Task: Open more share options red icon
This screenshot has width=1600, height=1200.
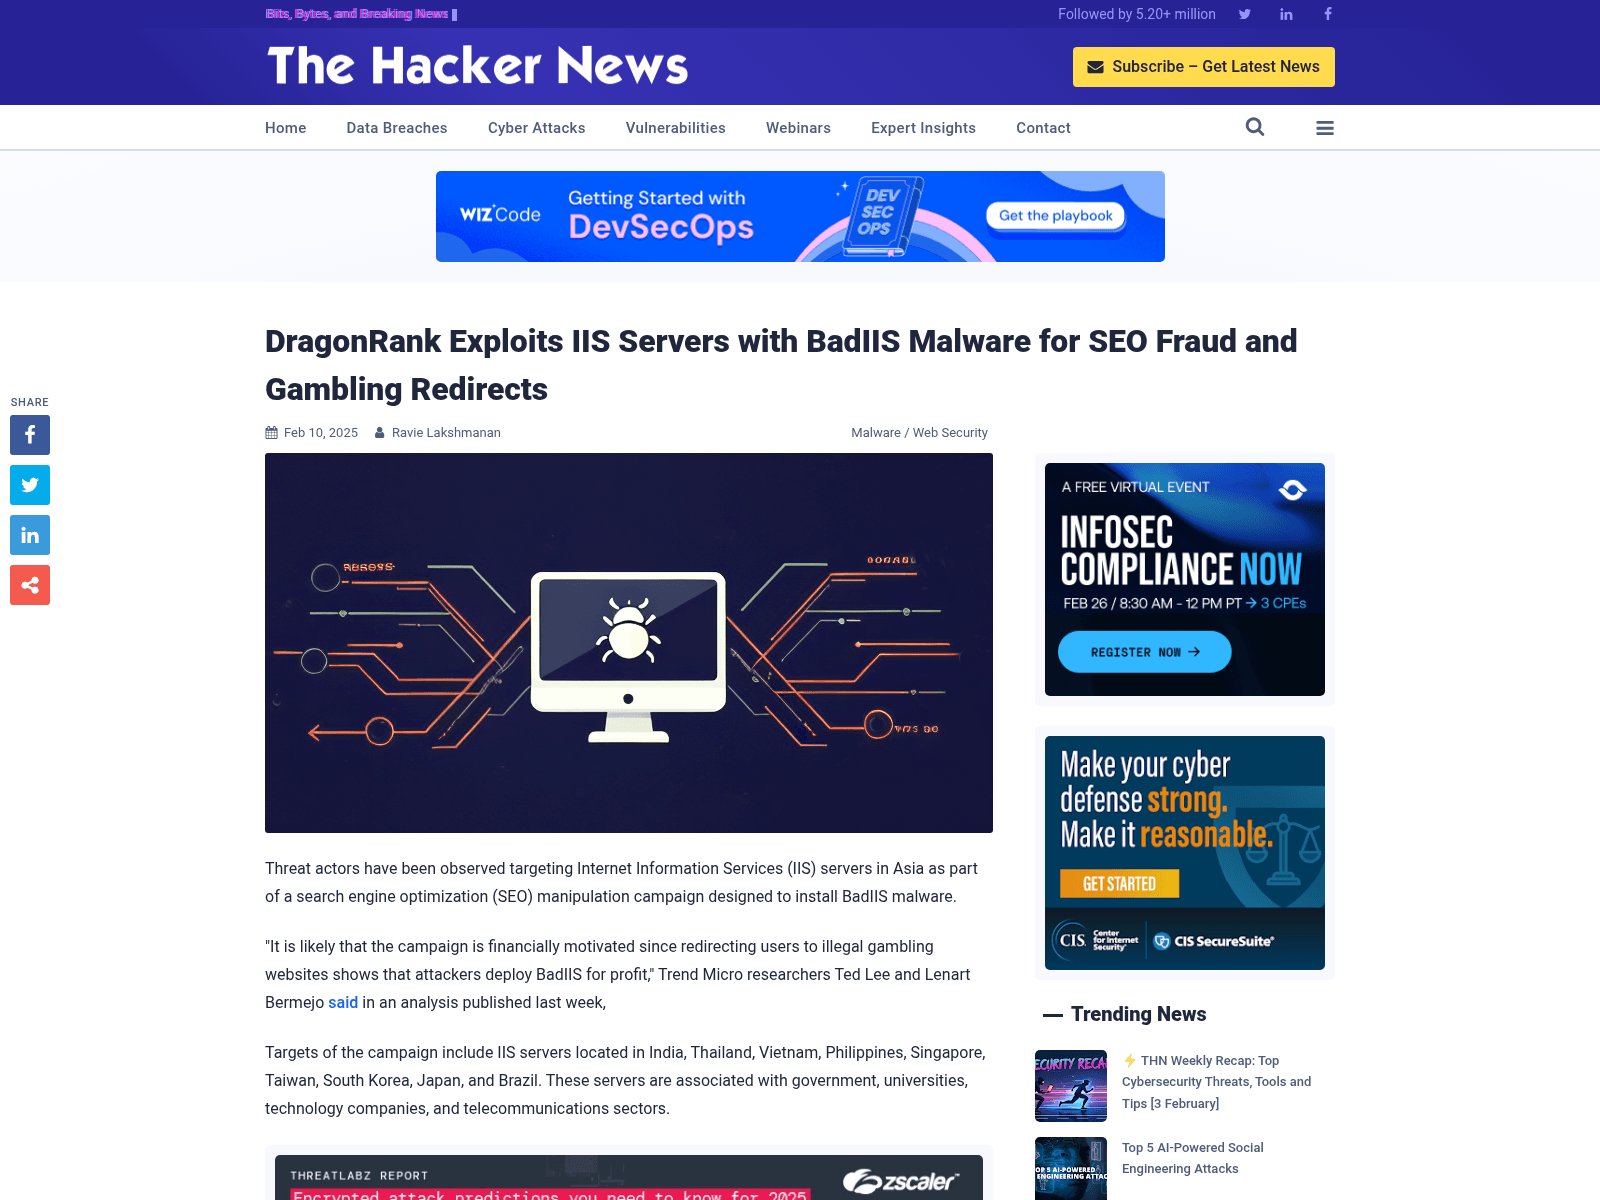Action: (30, 585)
